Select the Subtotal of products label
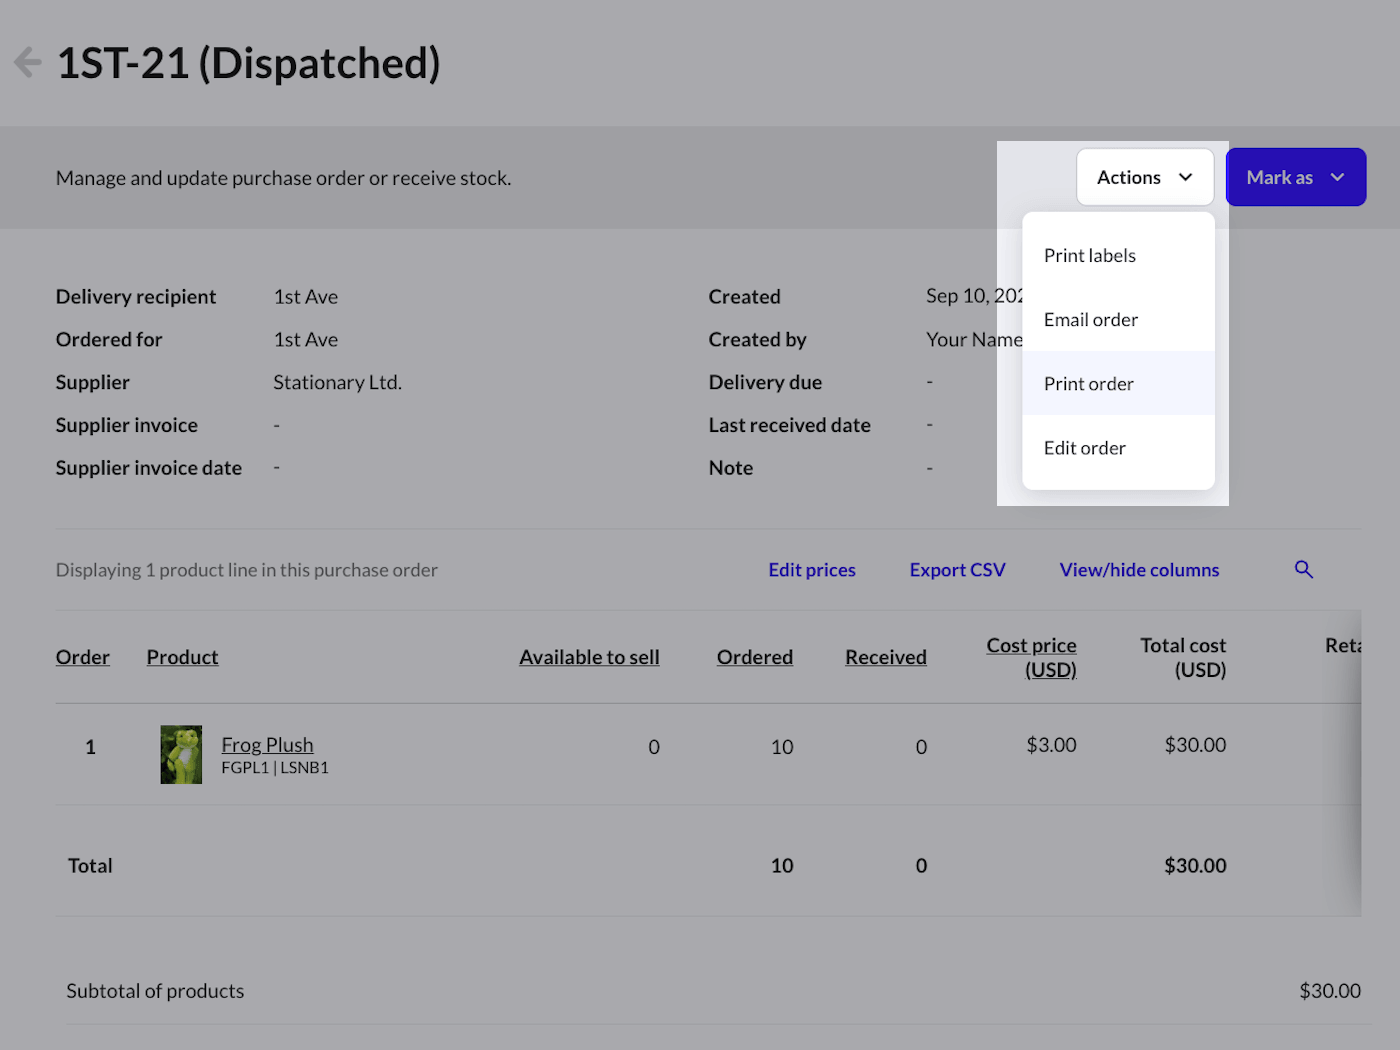Image resolution: width=1400 pixels, height=1050 pixels. 155,990
